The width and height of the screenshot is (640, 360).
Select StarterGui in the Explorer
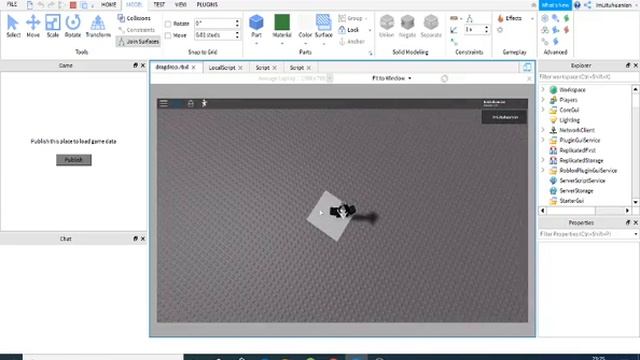[571, 201]
